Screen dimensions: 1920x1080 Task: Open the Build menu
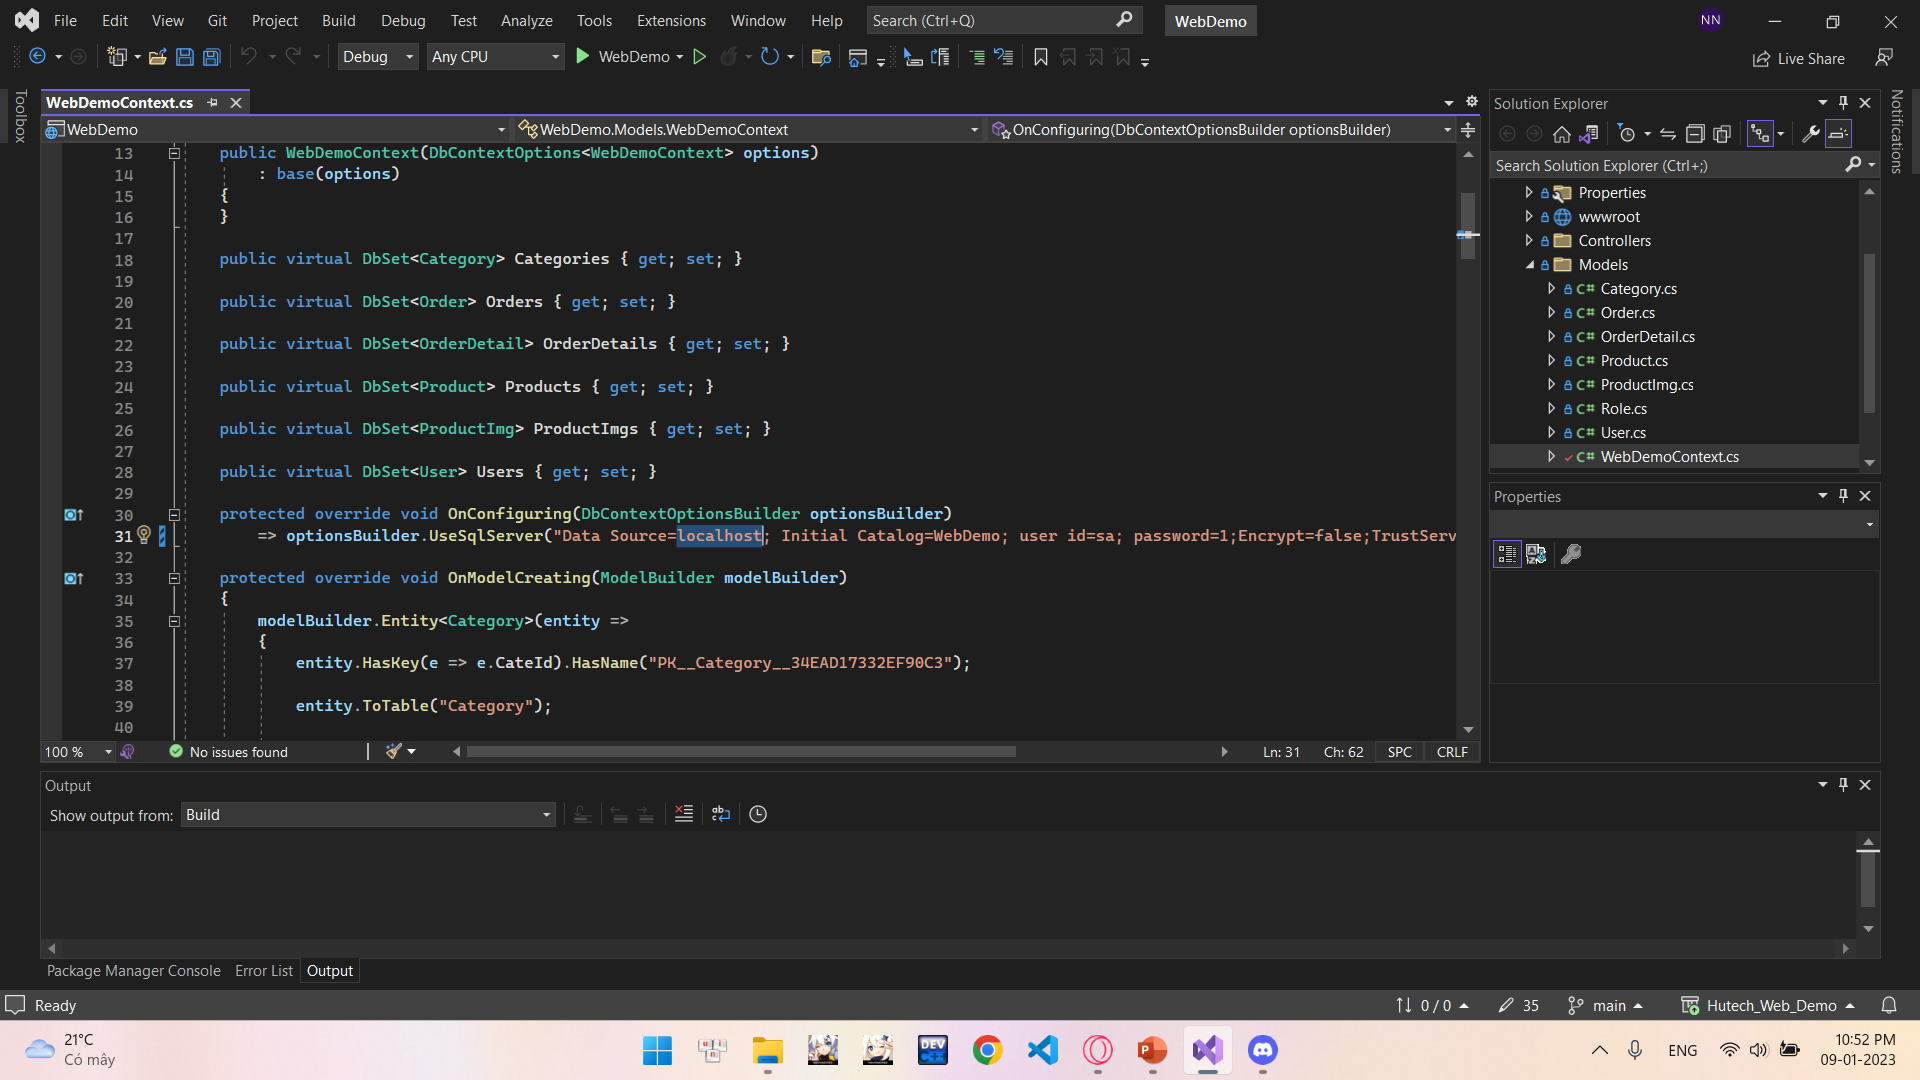338,20
